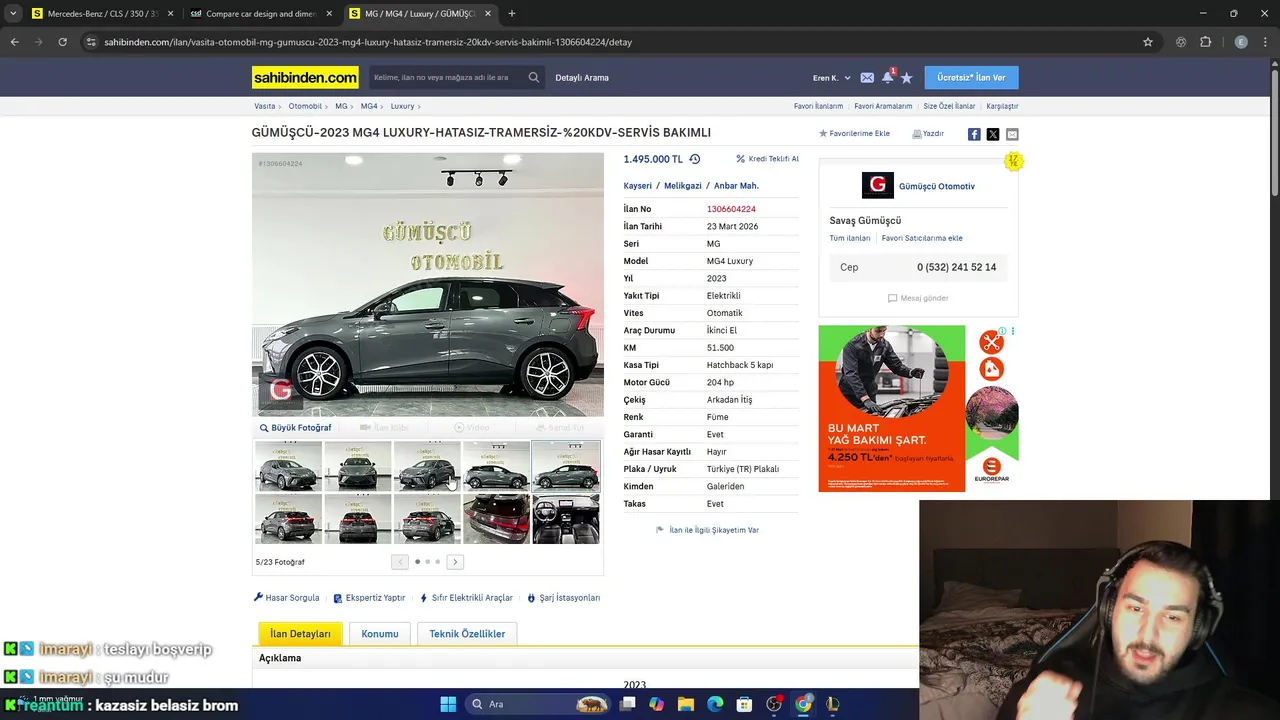Image resolution: width=1280 pixels, height=720 pixels.
Task: Open the Hasar Sorgula link
Action: pos(287,598)
